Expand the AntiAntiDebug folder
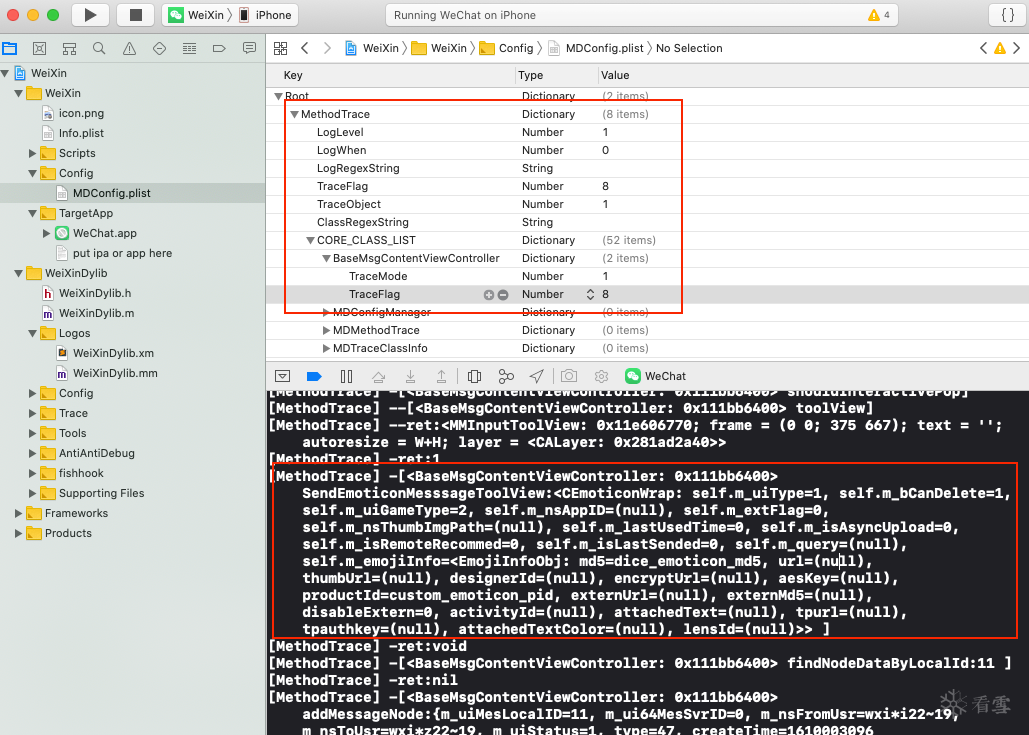 32,453
